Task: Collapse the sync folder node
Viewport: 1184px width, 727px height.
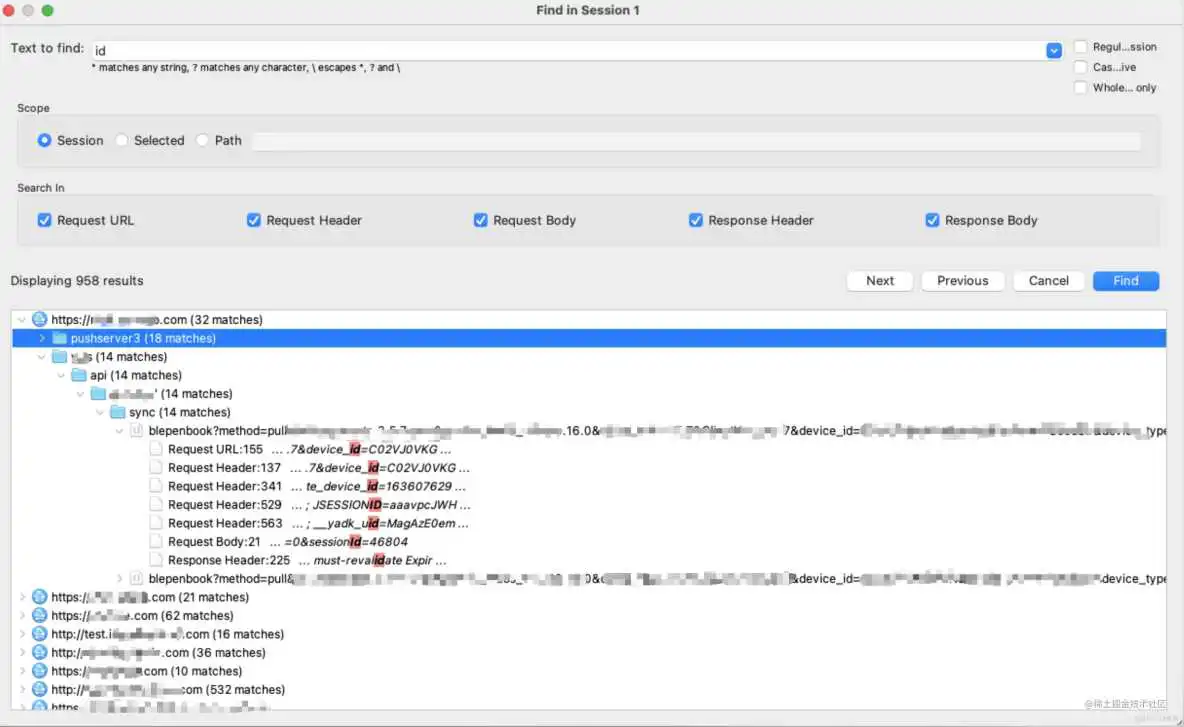Action: (99, 413)
